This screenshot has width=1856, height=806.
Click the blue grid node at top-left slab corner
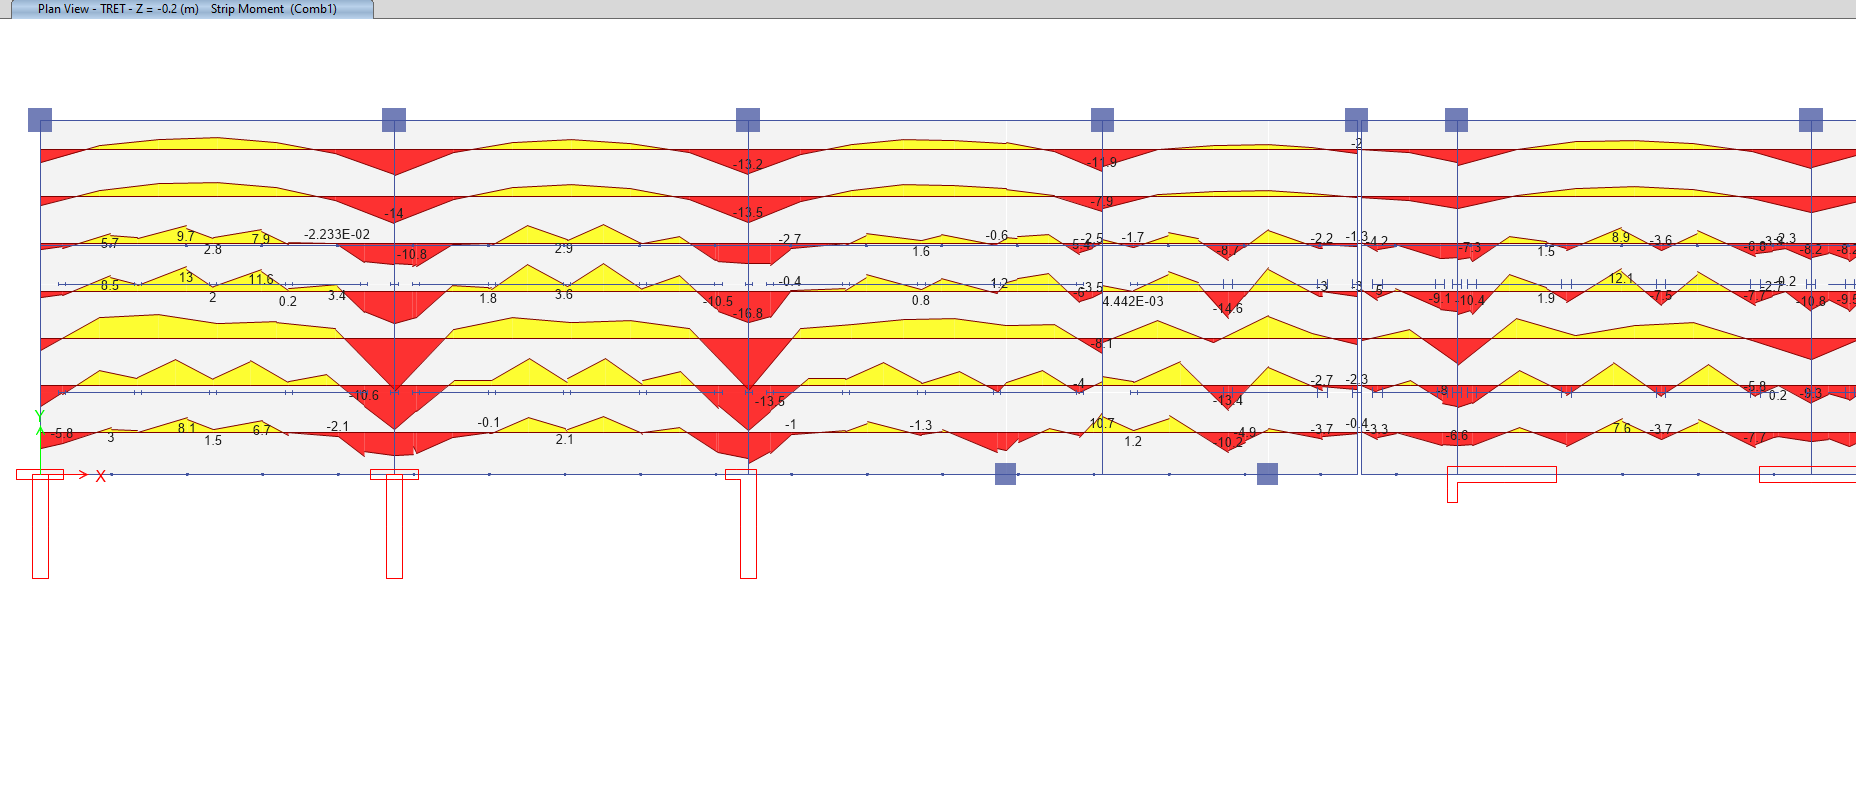pyautogui.click(x=40, y=120)
